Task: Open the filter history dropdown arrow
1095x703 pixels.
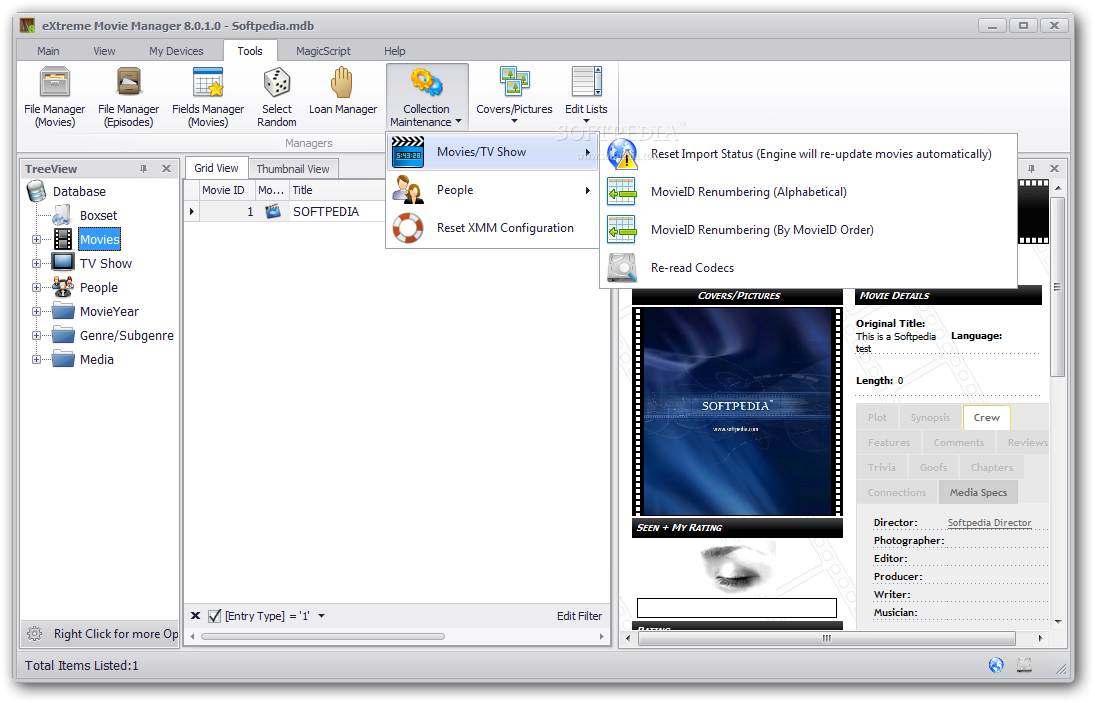Action: (x=322, y=616)
